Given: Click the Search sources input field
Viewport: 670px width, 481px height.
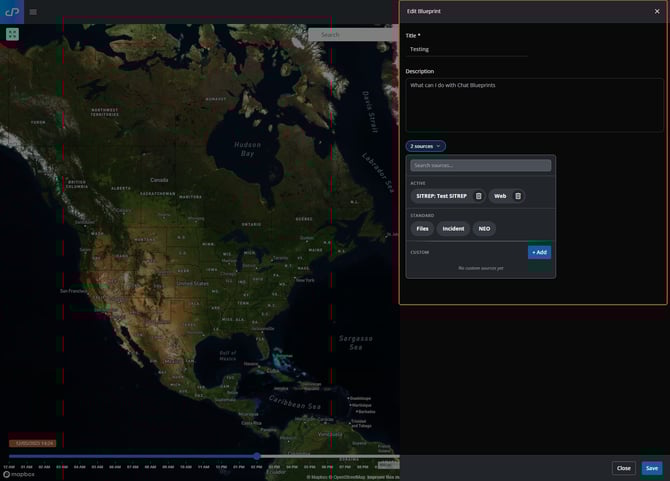Looking at the screenshot, I should (x=480, y=166).
